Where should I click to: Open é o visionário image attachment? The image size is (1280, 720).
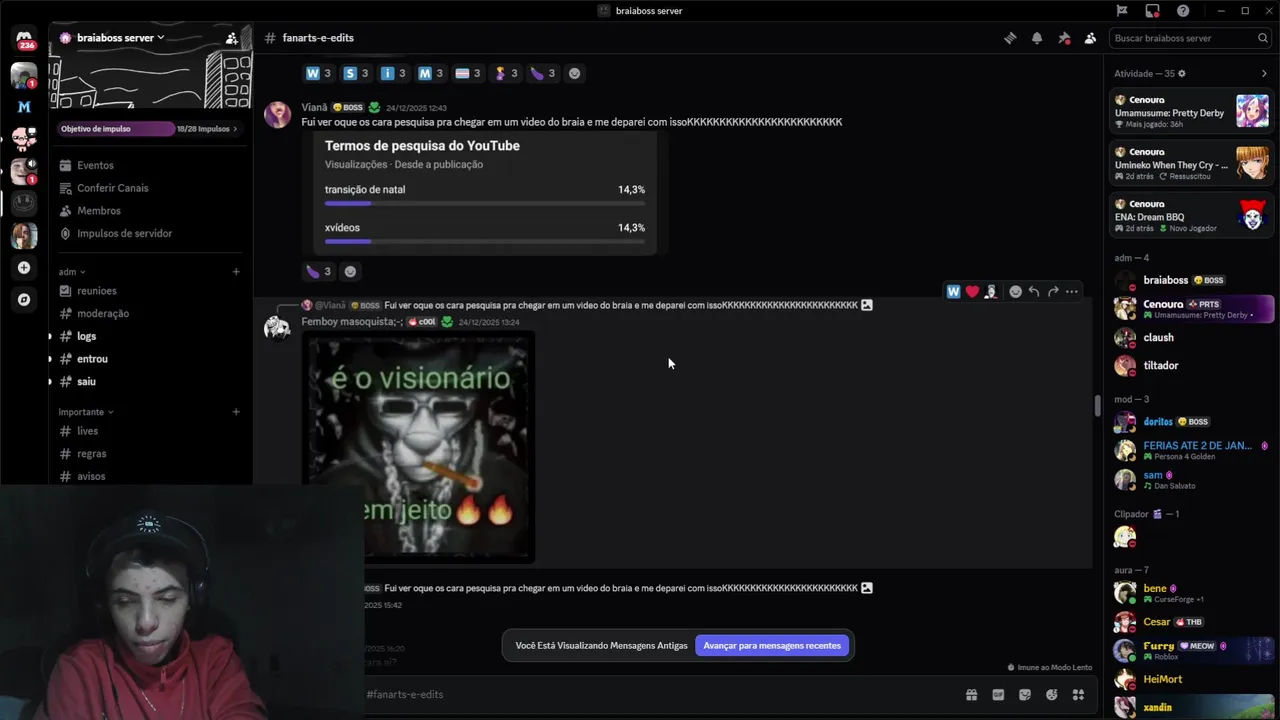point(419,446)
